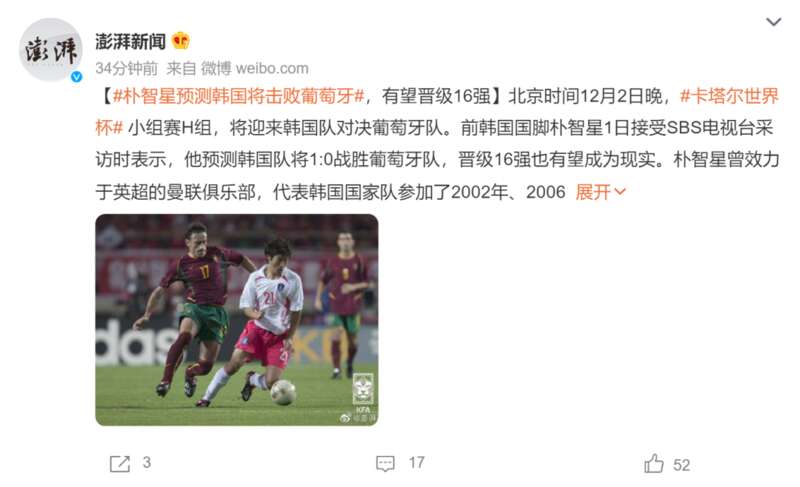Click the comment count 17

click(416, 463)
